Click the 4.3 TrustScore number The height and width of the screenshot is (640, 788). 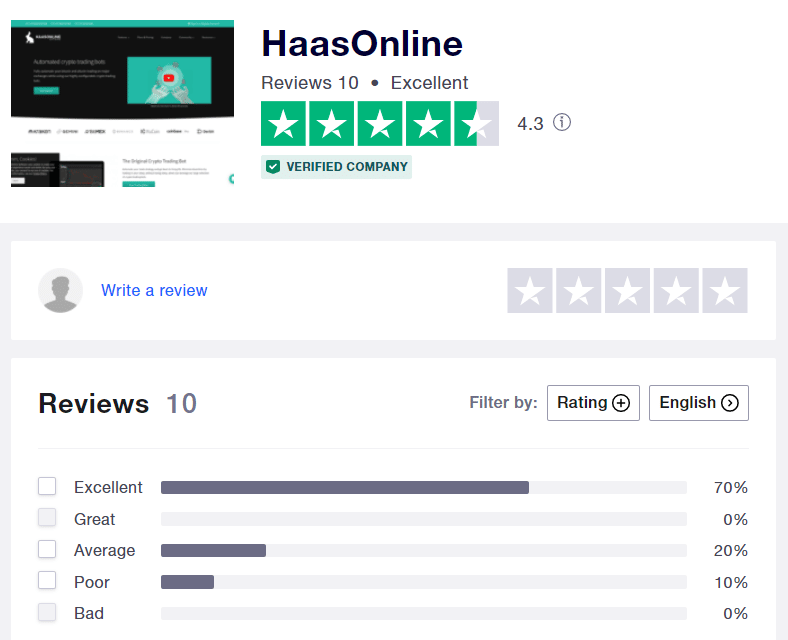click(531, 124)
